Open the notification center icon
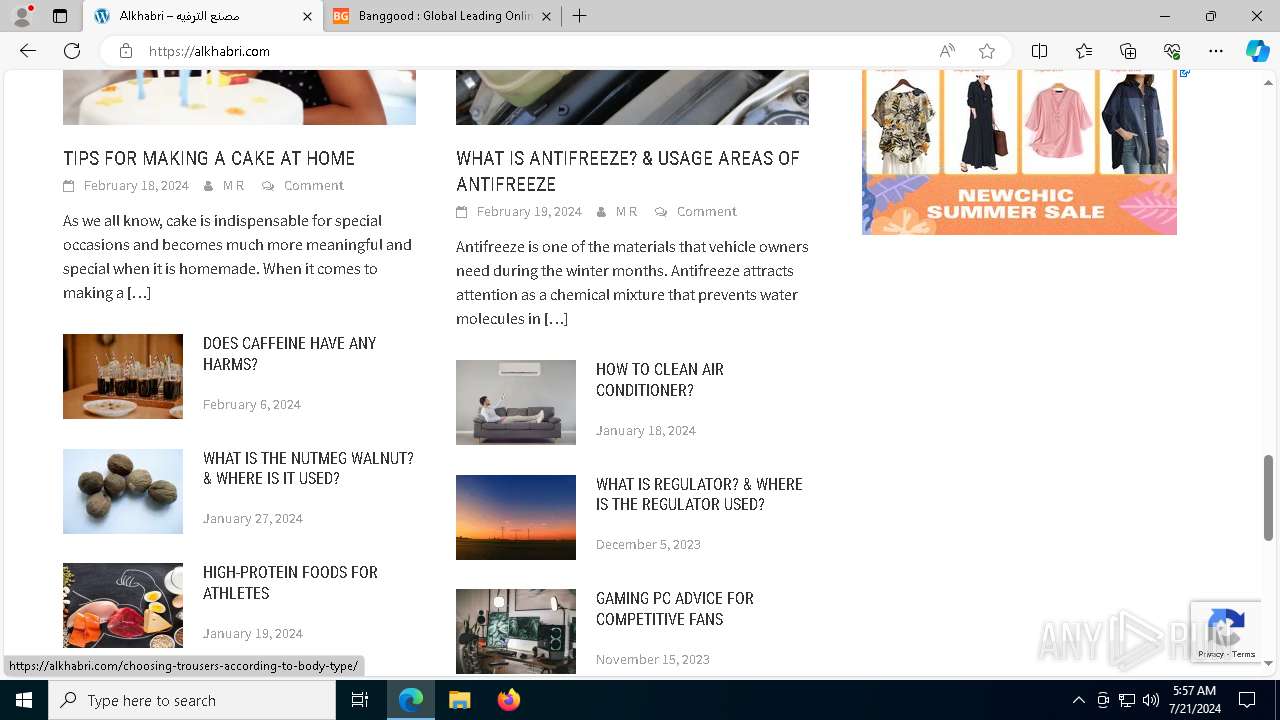Screen dimensions: 1280x720 [1247, 700]
